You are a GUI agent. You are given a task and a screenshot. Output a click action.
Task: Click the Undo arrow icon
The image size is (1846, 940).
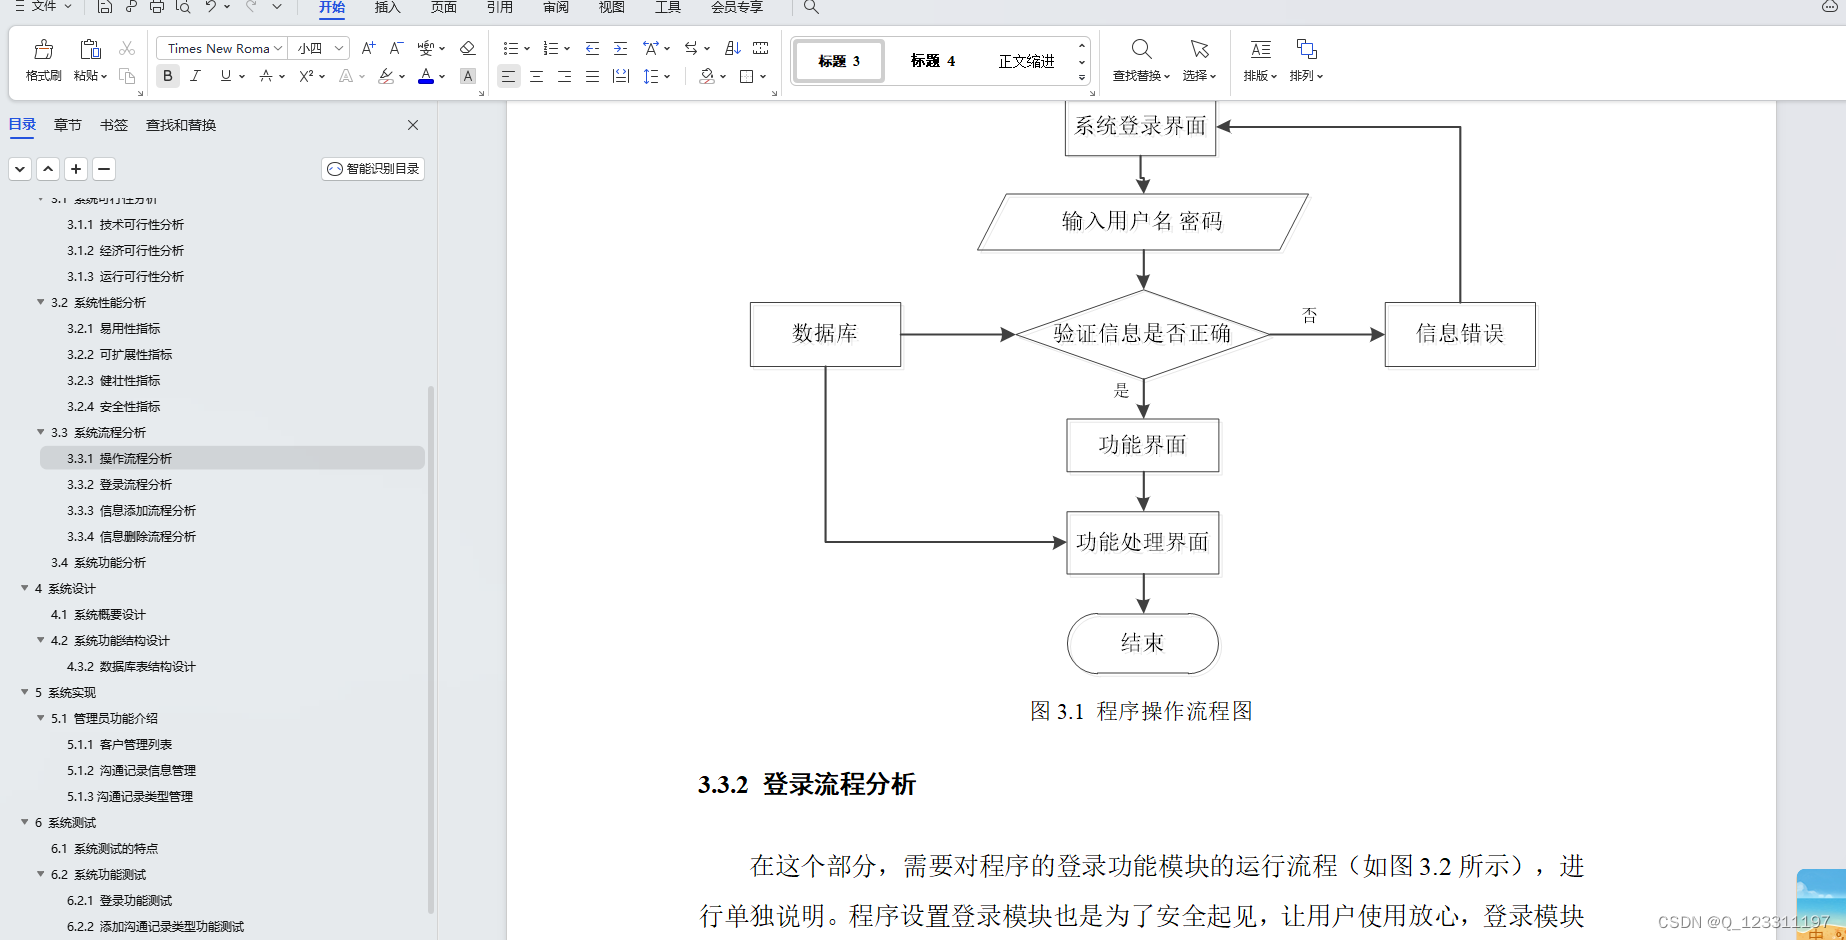coord(211,7)
